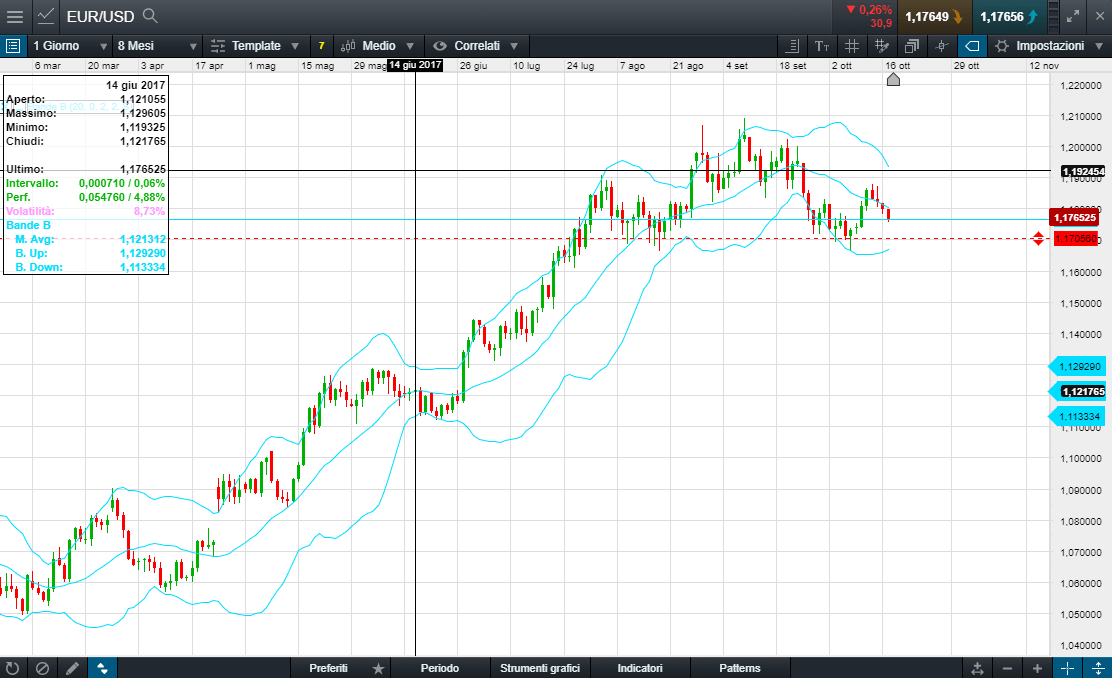
Task: Click the favorites star icon
Action: [379, 668]
